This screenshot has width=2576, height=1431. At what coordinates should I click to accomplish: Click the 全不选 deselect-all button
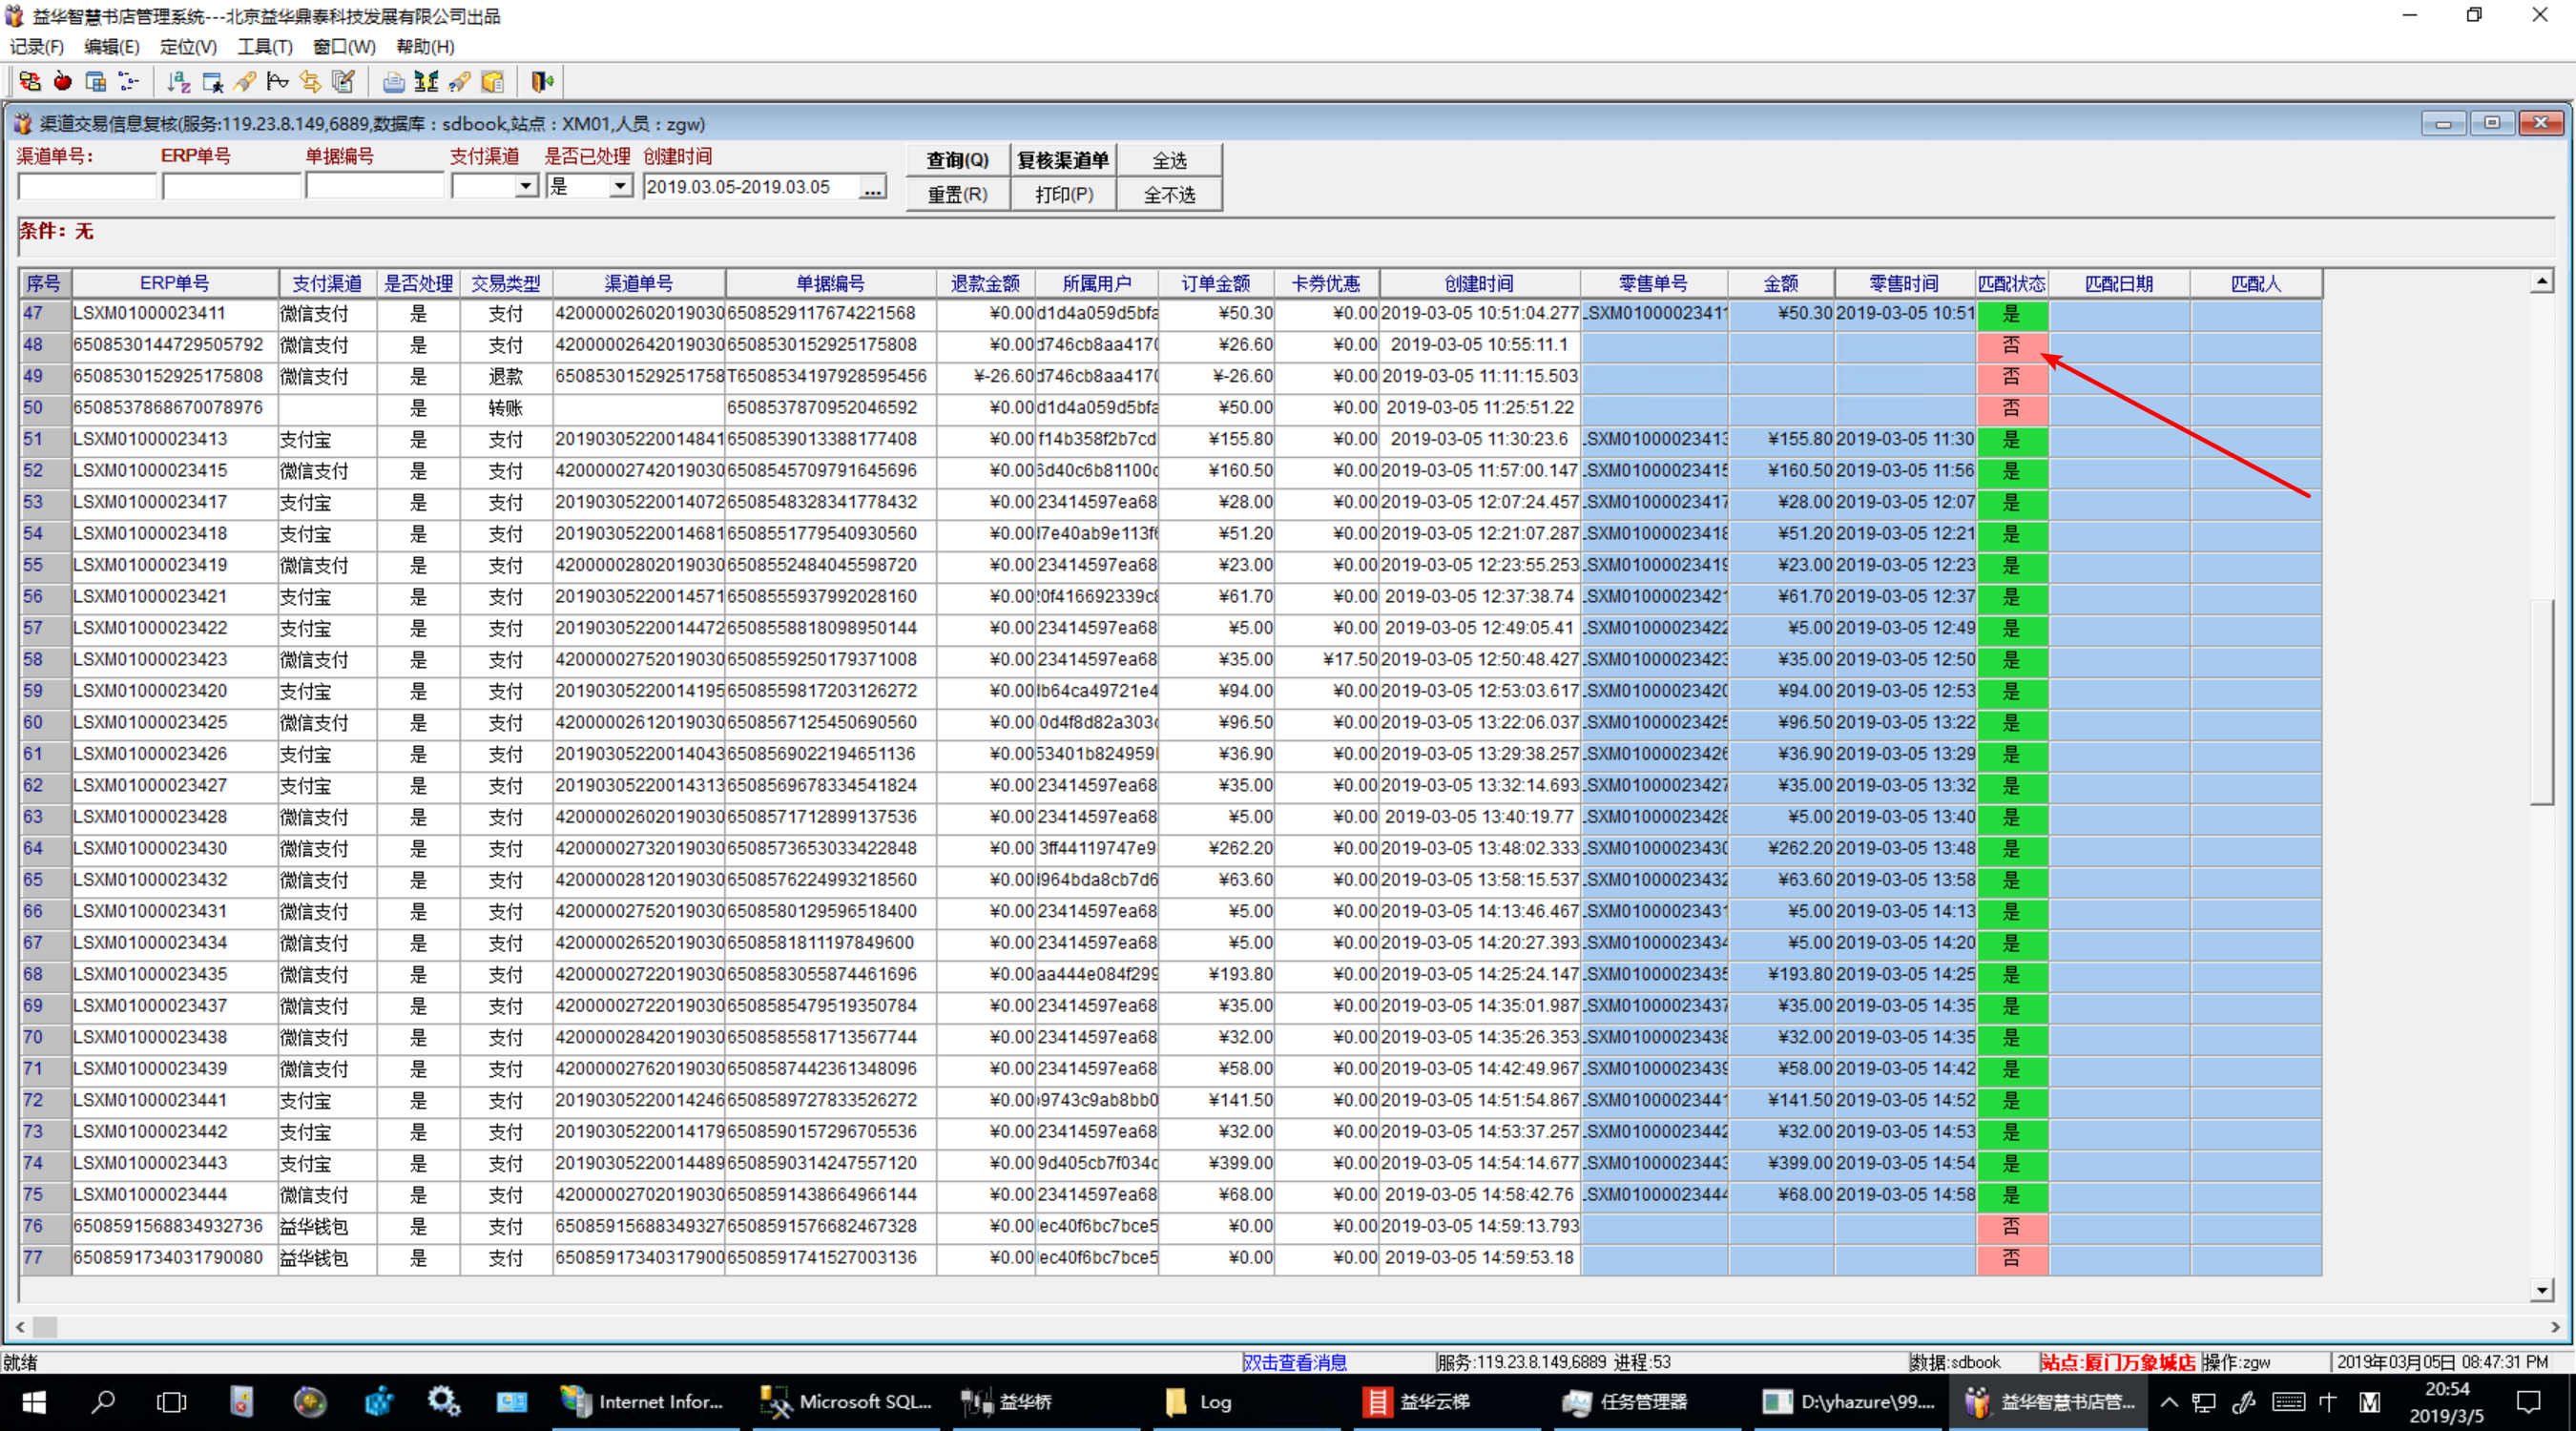1168,194
